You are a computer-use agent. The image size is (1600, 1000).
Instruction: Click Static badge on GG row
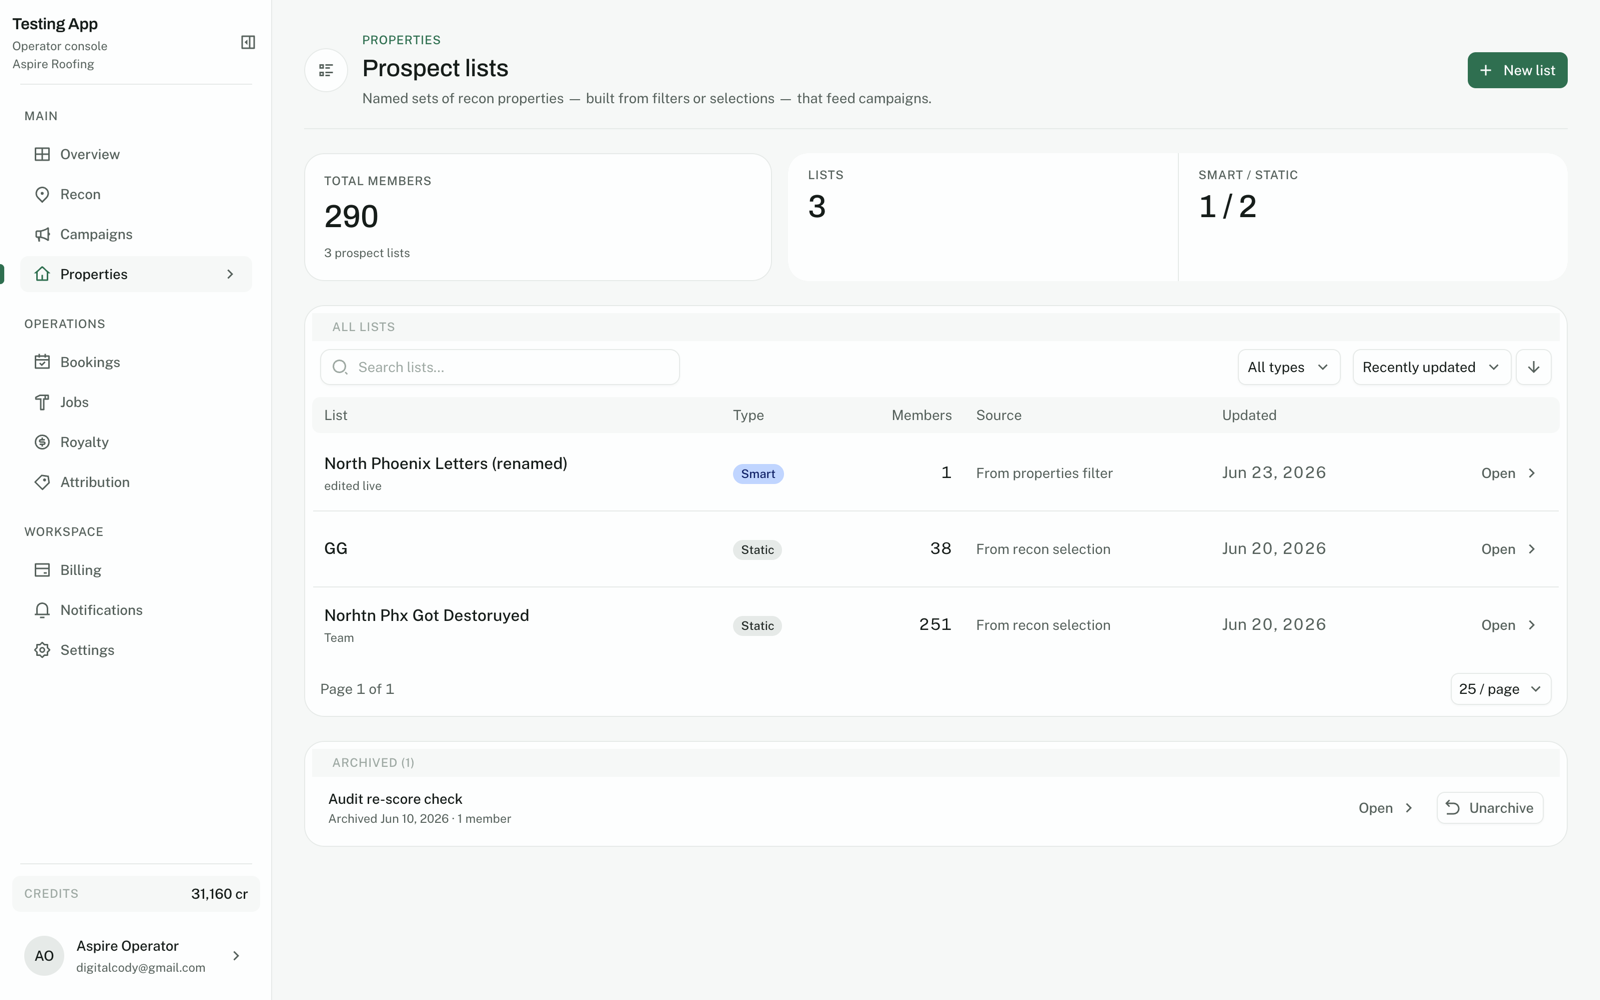(757, 550)
